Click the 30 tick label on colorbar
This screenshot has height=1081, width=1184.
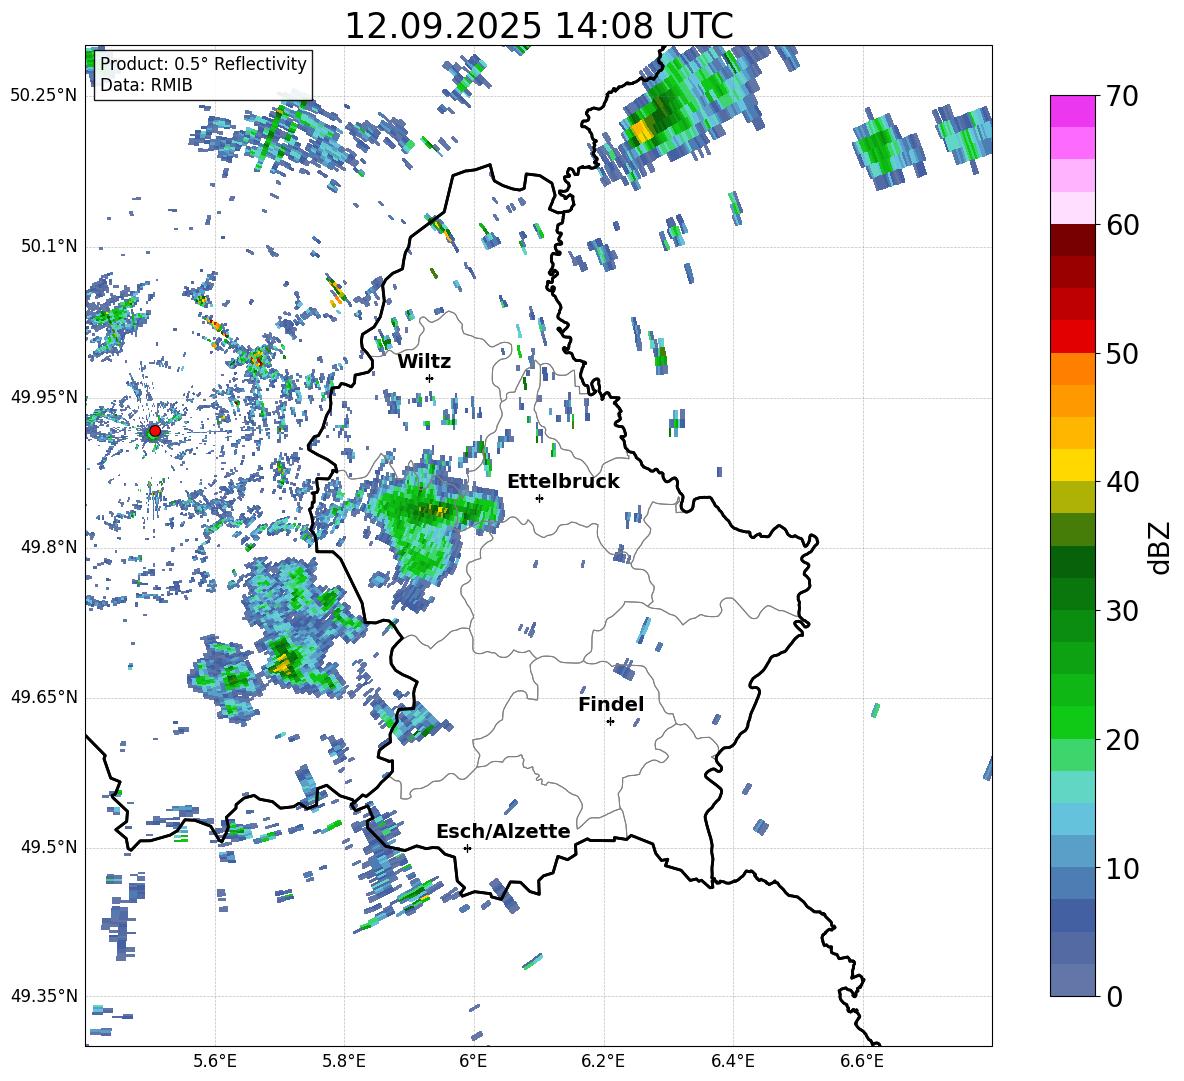click(1122, 611)
